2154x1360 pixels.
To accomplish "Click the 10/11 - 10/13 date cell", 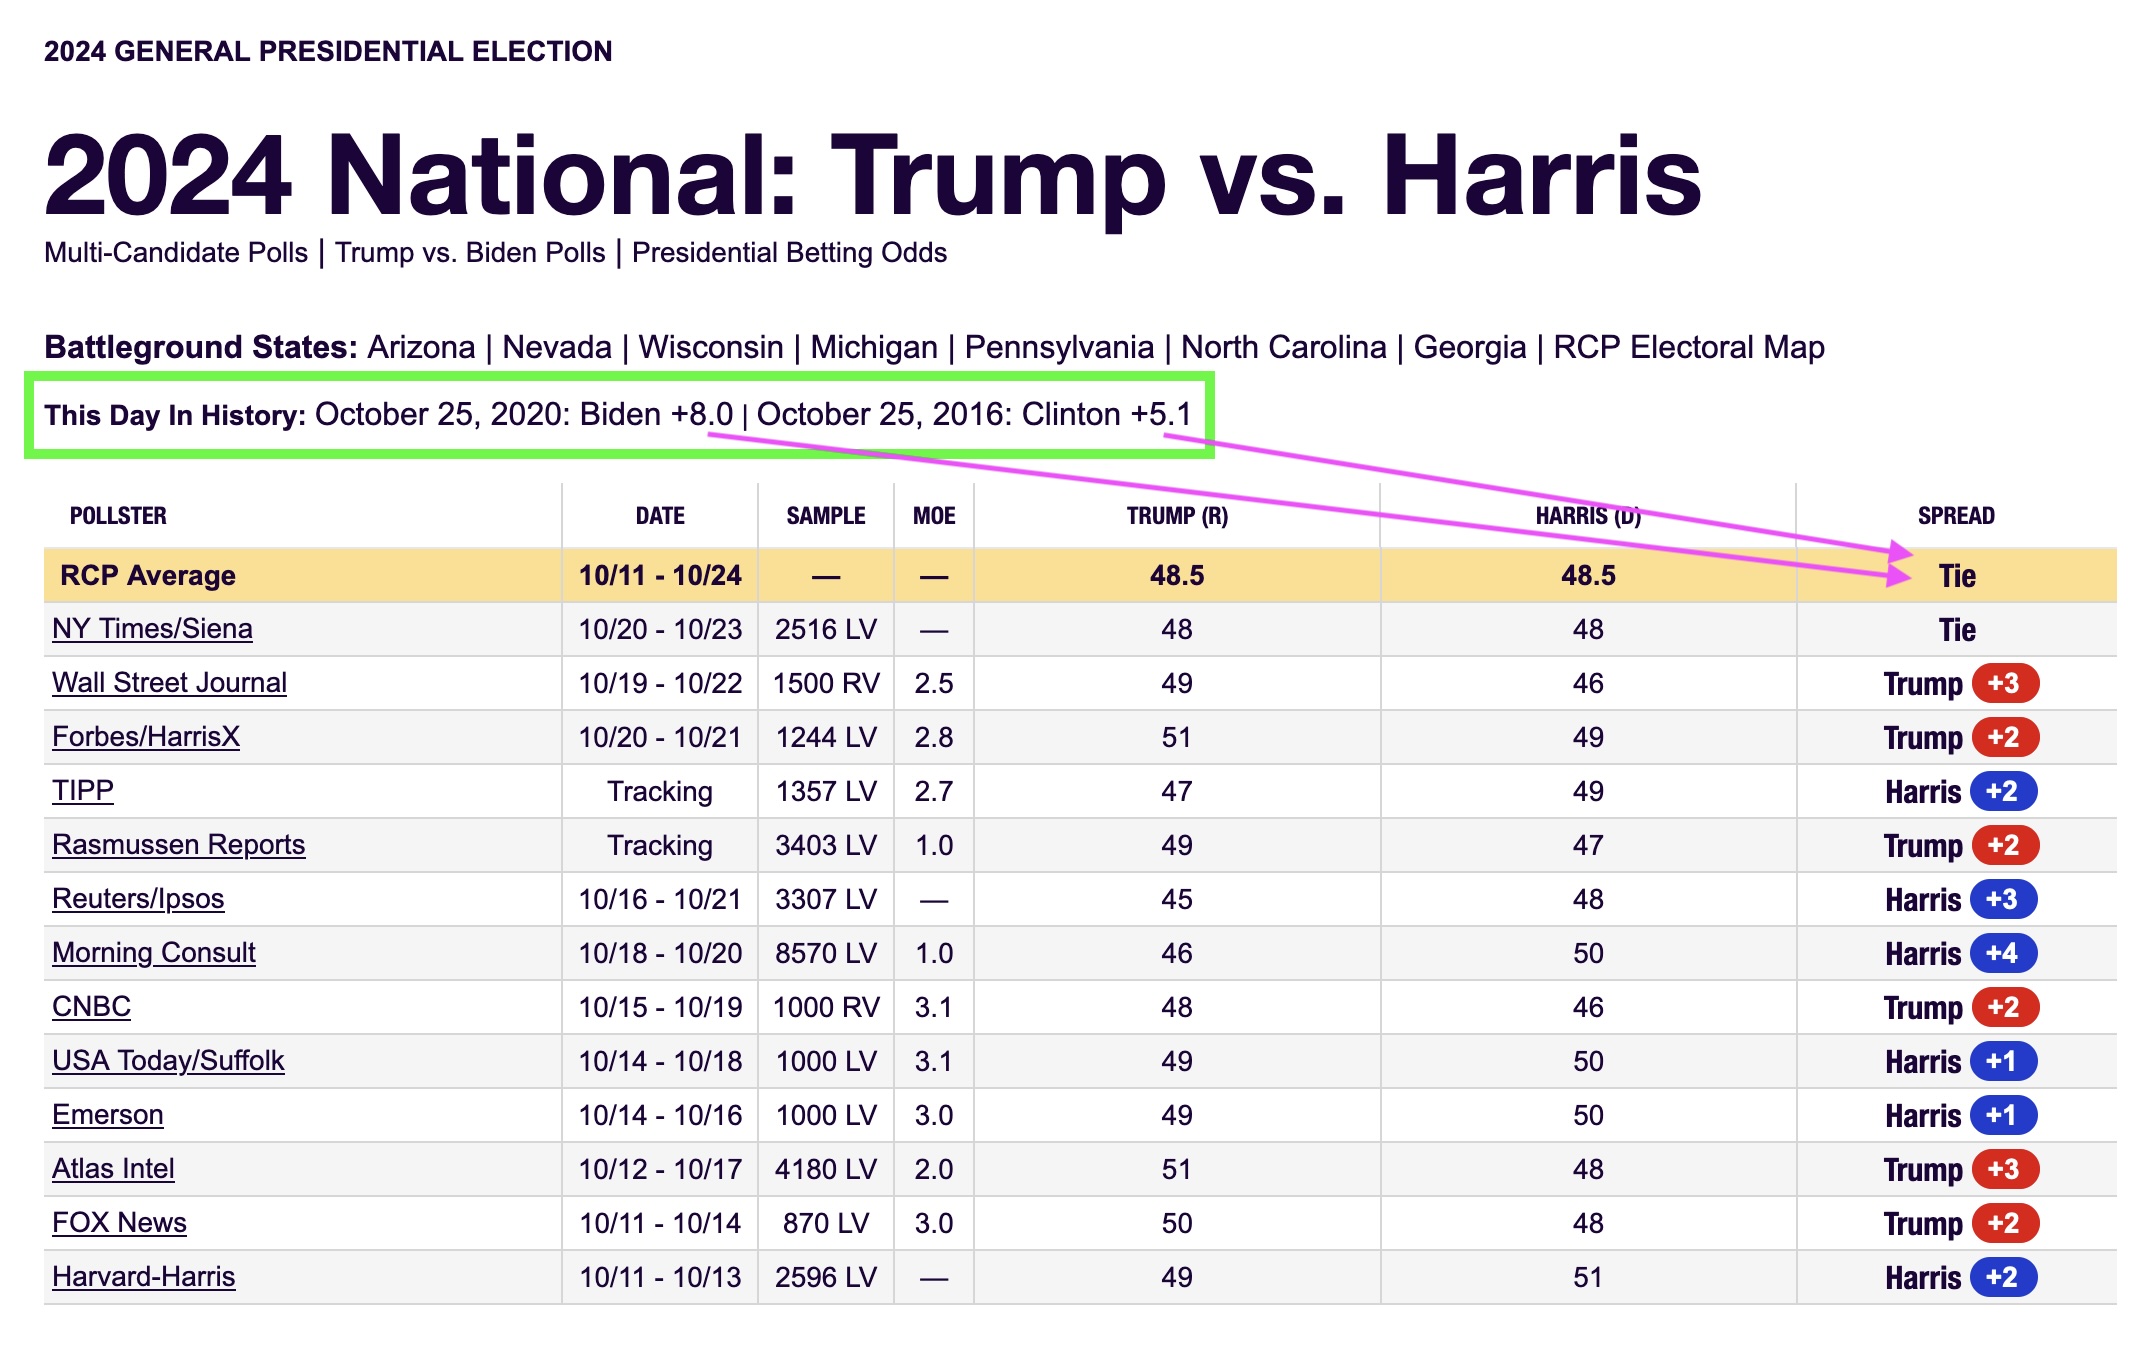I will (660, 1277).
